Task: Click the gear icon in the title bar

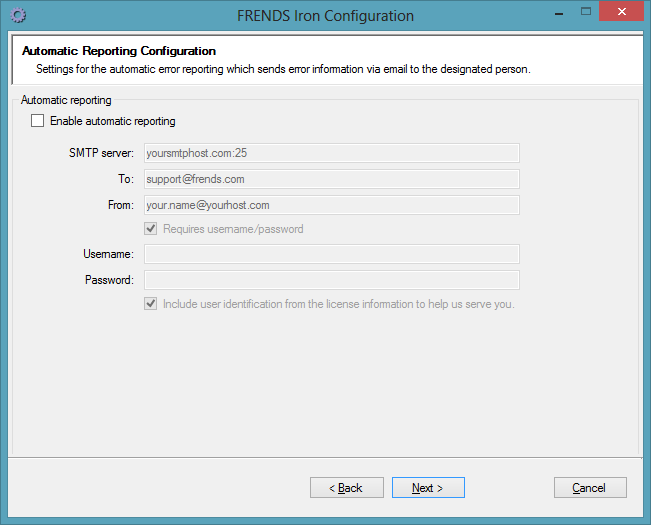Action: pos(18,15)
